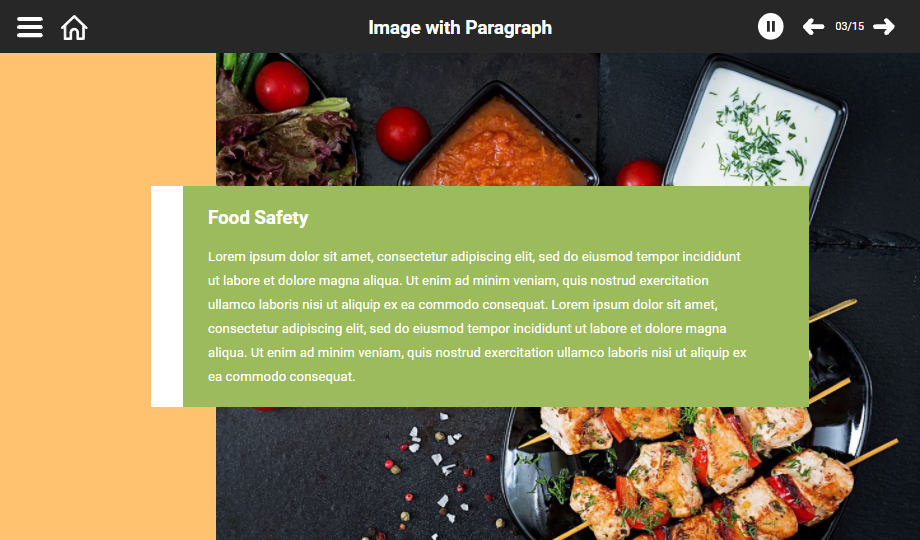Click the Image with Paragraph title

point(460,28)
